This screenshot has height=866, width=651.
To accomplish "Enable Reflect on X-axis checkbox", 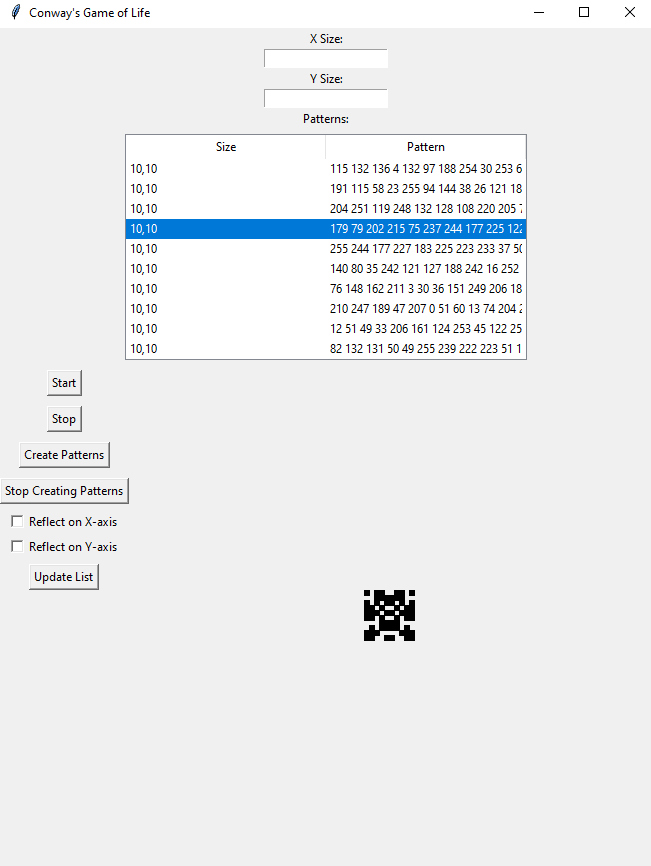I will coord(18,521).
